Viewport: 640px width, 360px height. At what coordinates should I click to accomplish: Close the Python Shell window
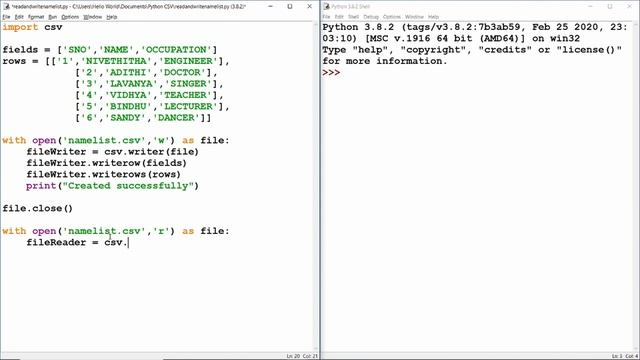629,7
